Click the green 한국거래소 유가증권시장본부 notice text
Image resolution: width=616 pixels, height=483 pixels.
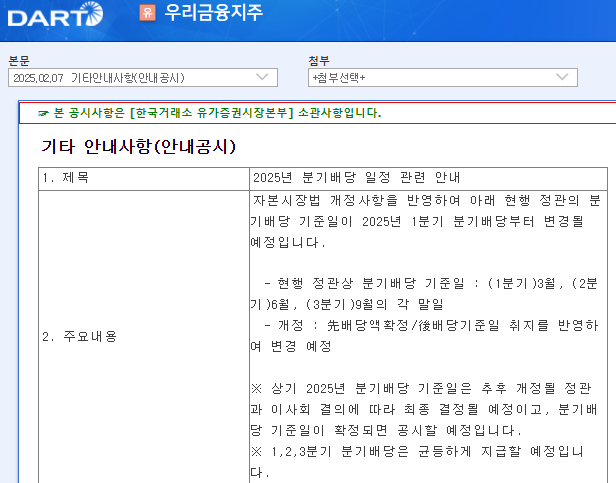[x=217, y=113]
